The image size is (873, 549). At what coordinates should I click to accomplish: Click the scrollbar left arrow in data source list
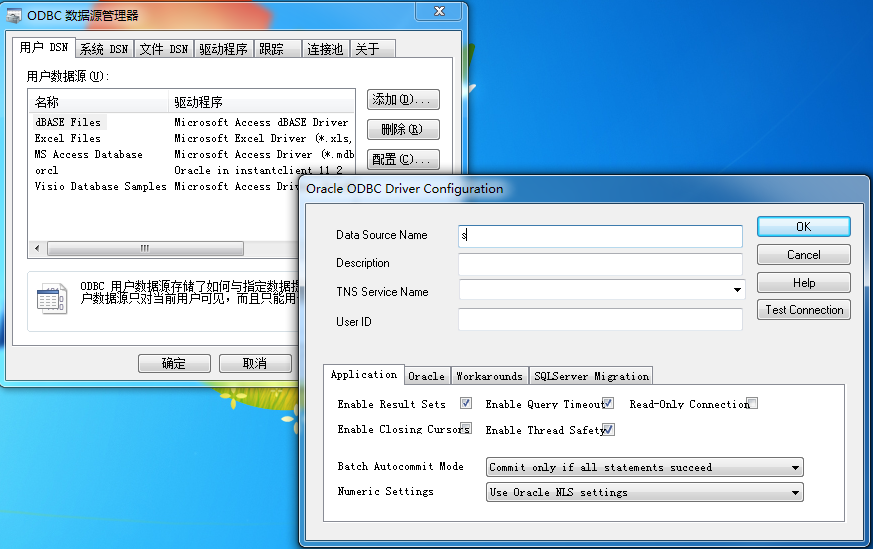click(x=37, y=248)
